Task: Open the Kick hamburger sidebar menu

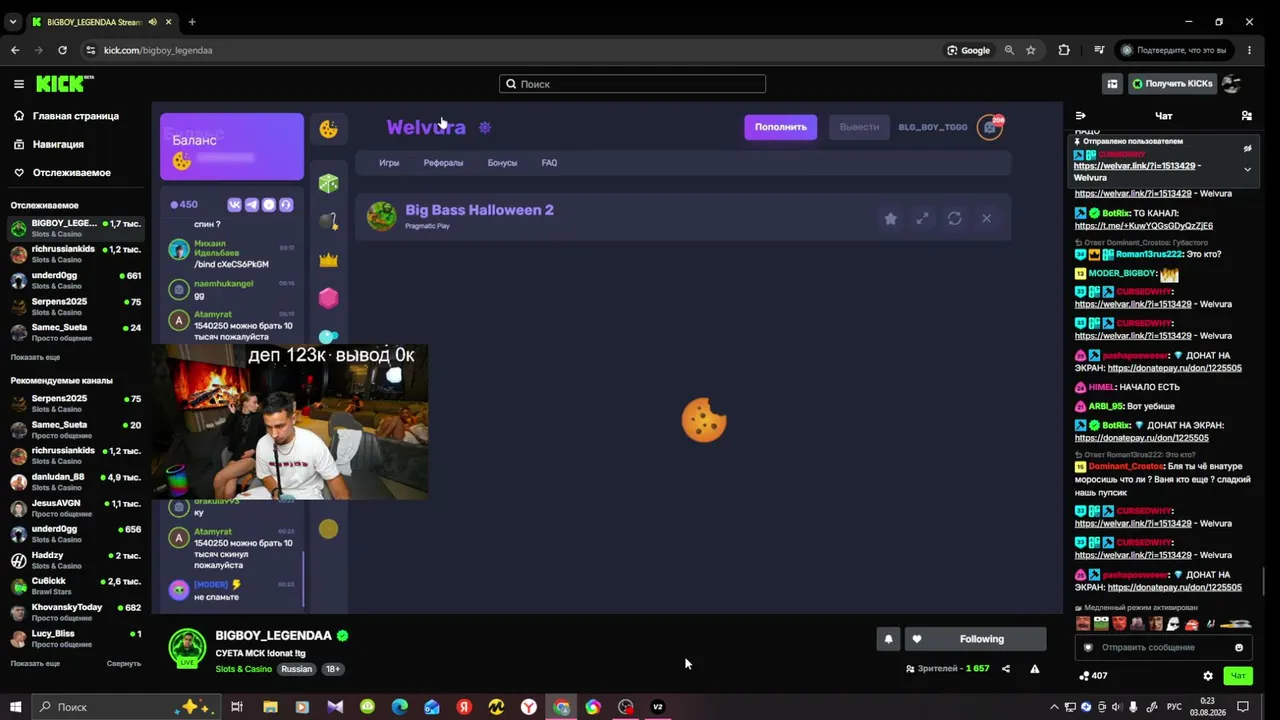Action: point(18,84)
